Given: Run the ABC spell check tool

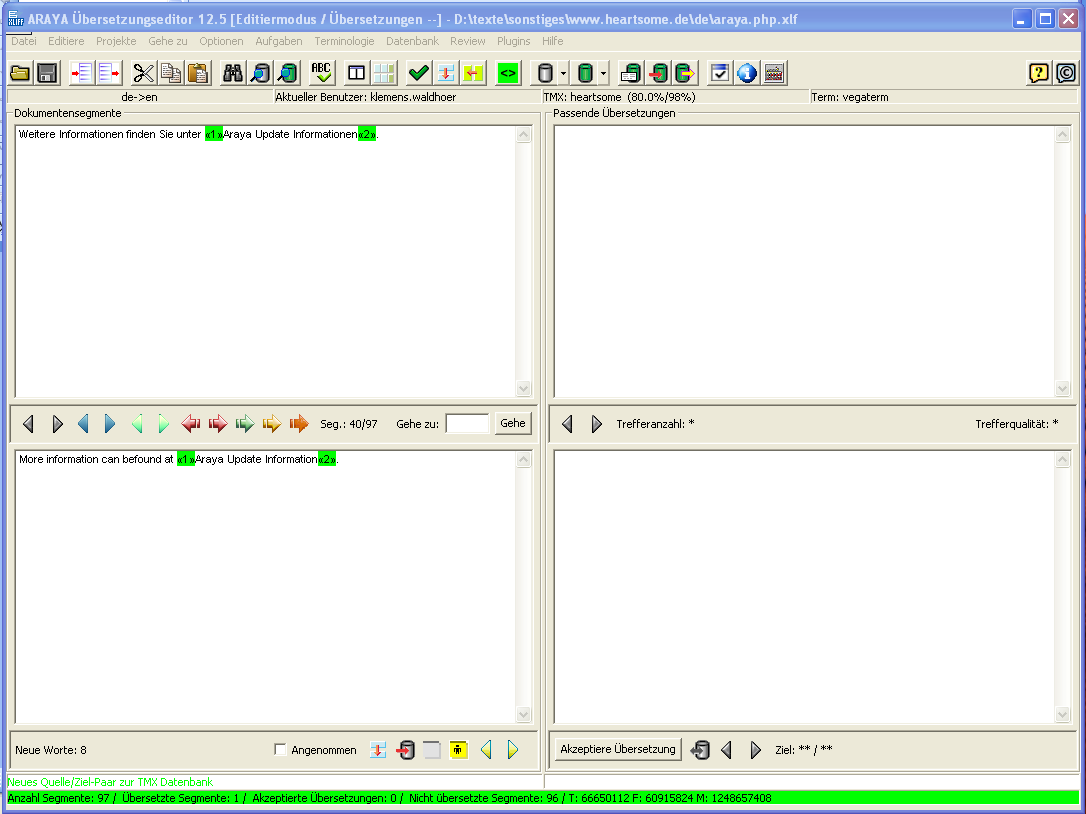Looking at the screenshot, I should point(321,73).
